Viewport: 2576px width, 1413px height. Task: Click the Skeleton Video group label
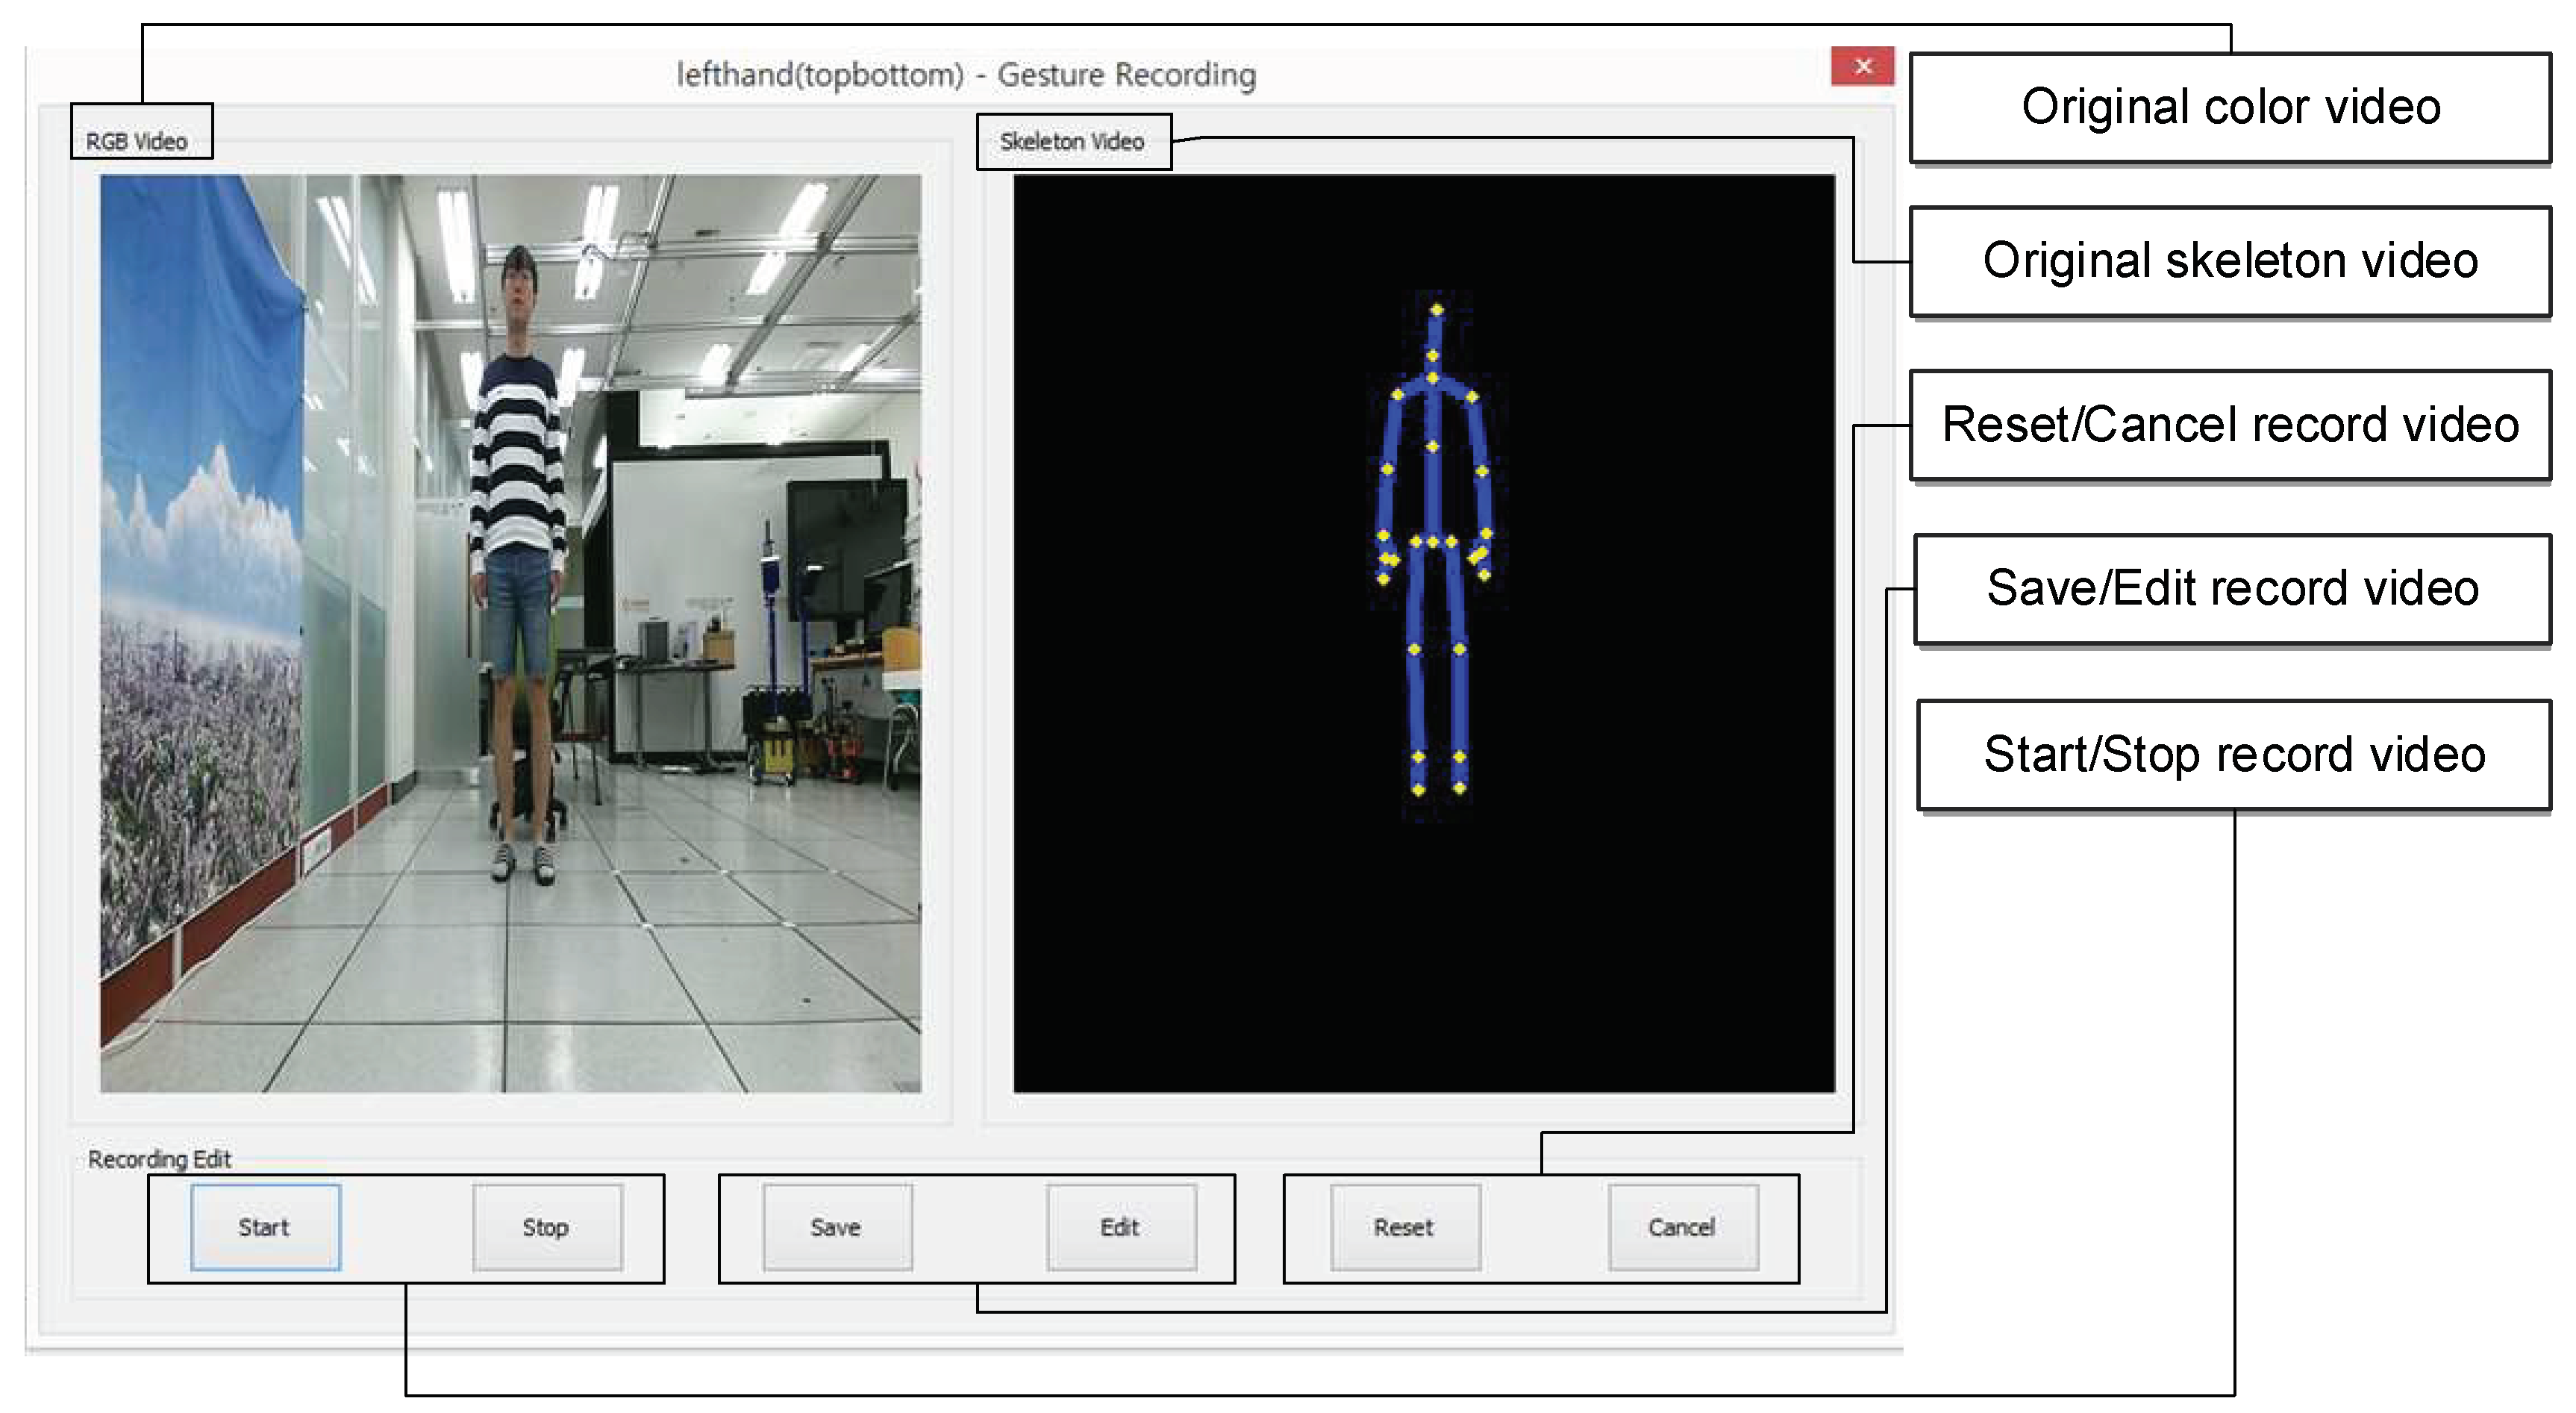(1072, 142)
